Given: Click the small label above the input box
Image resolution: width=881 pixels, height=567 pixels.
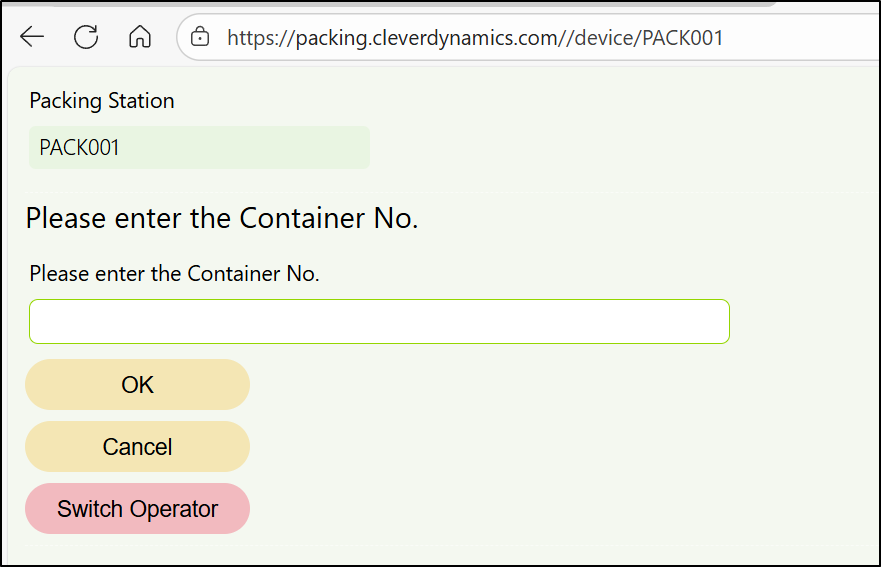Looking at the screenshot, I should (x=175, y=274).
